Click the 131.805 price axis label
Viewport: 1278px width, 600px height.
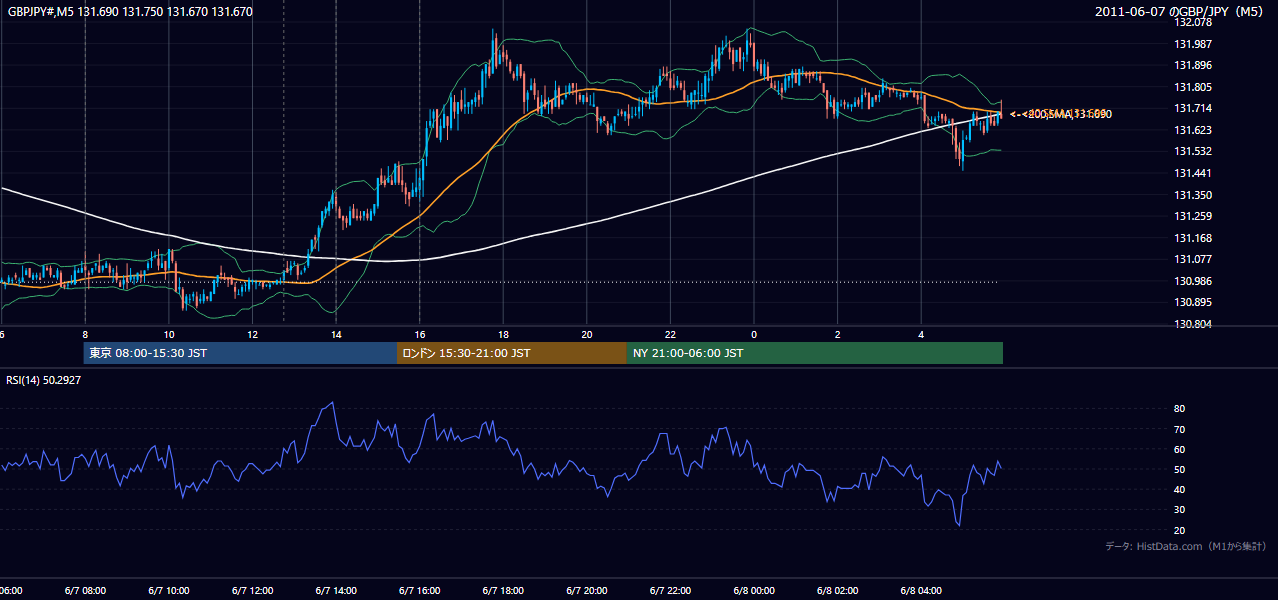(x=1194, y=87)
